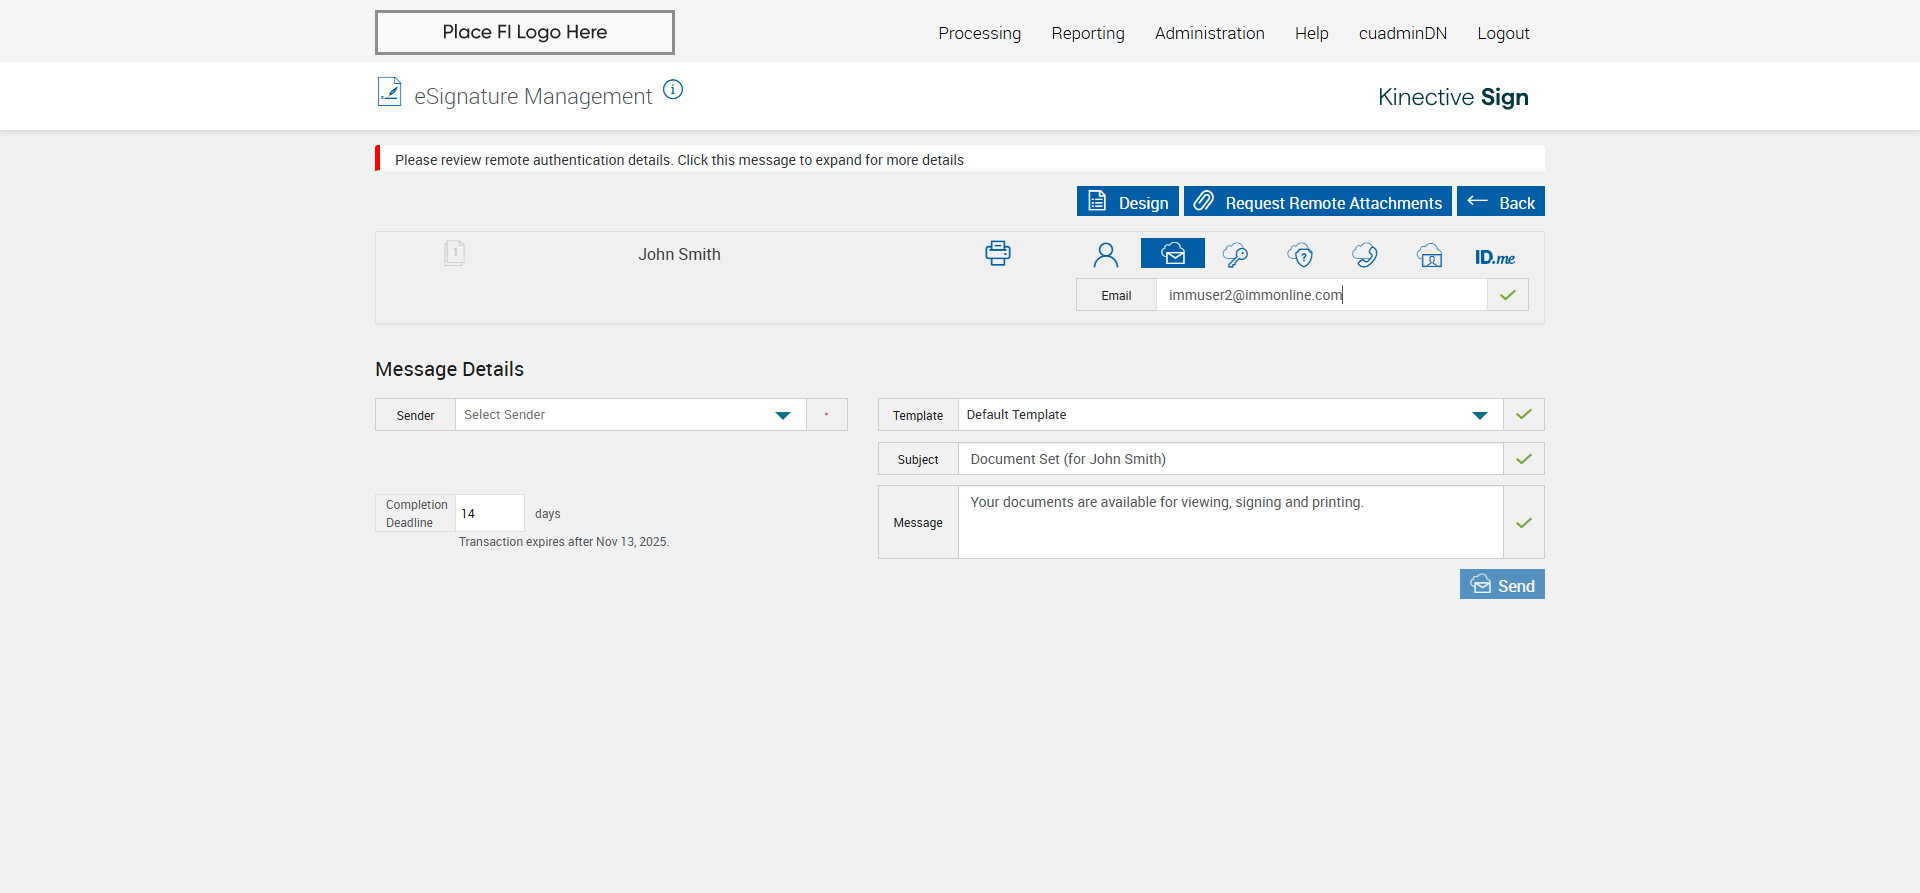Open the Administration menu
This screenshot has width=1920, height=893.
[x=1209, y=33]
